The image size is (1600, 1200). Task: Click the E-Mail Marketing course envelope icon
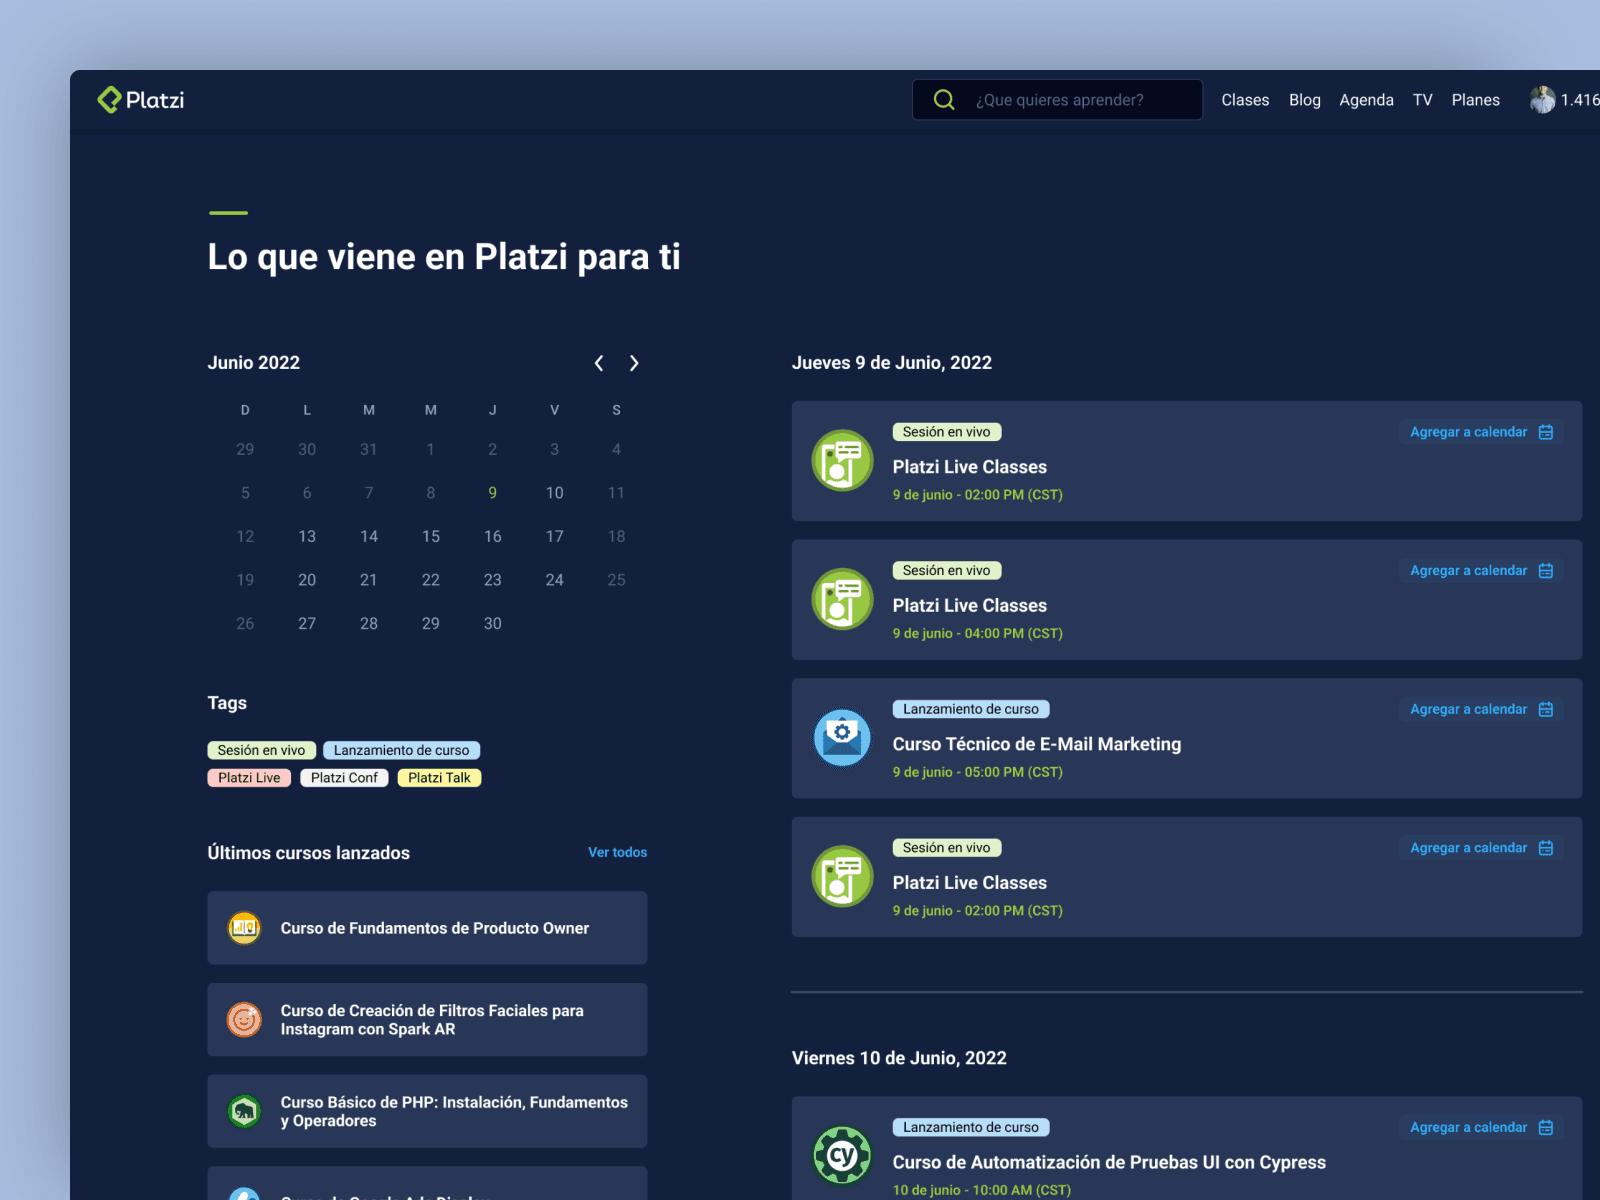(x=842, y=738)
